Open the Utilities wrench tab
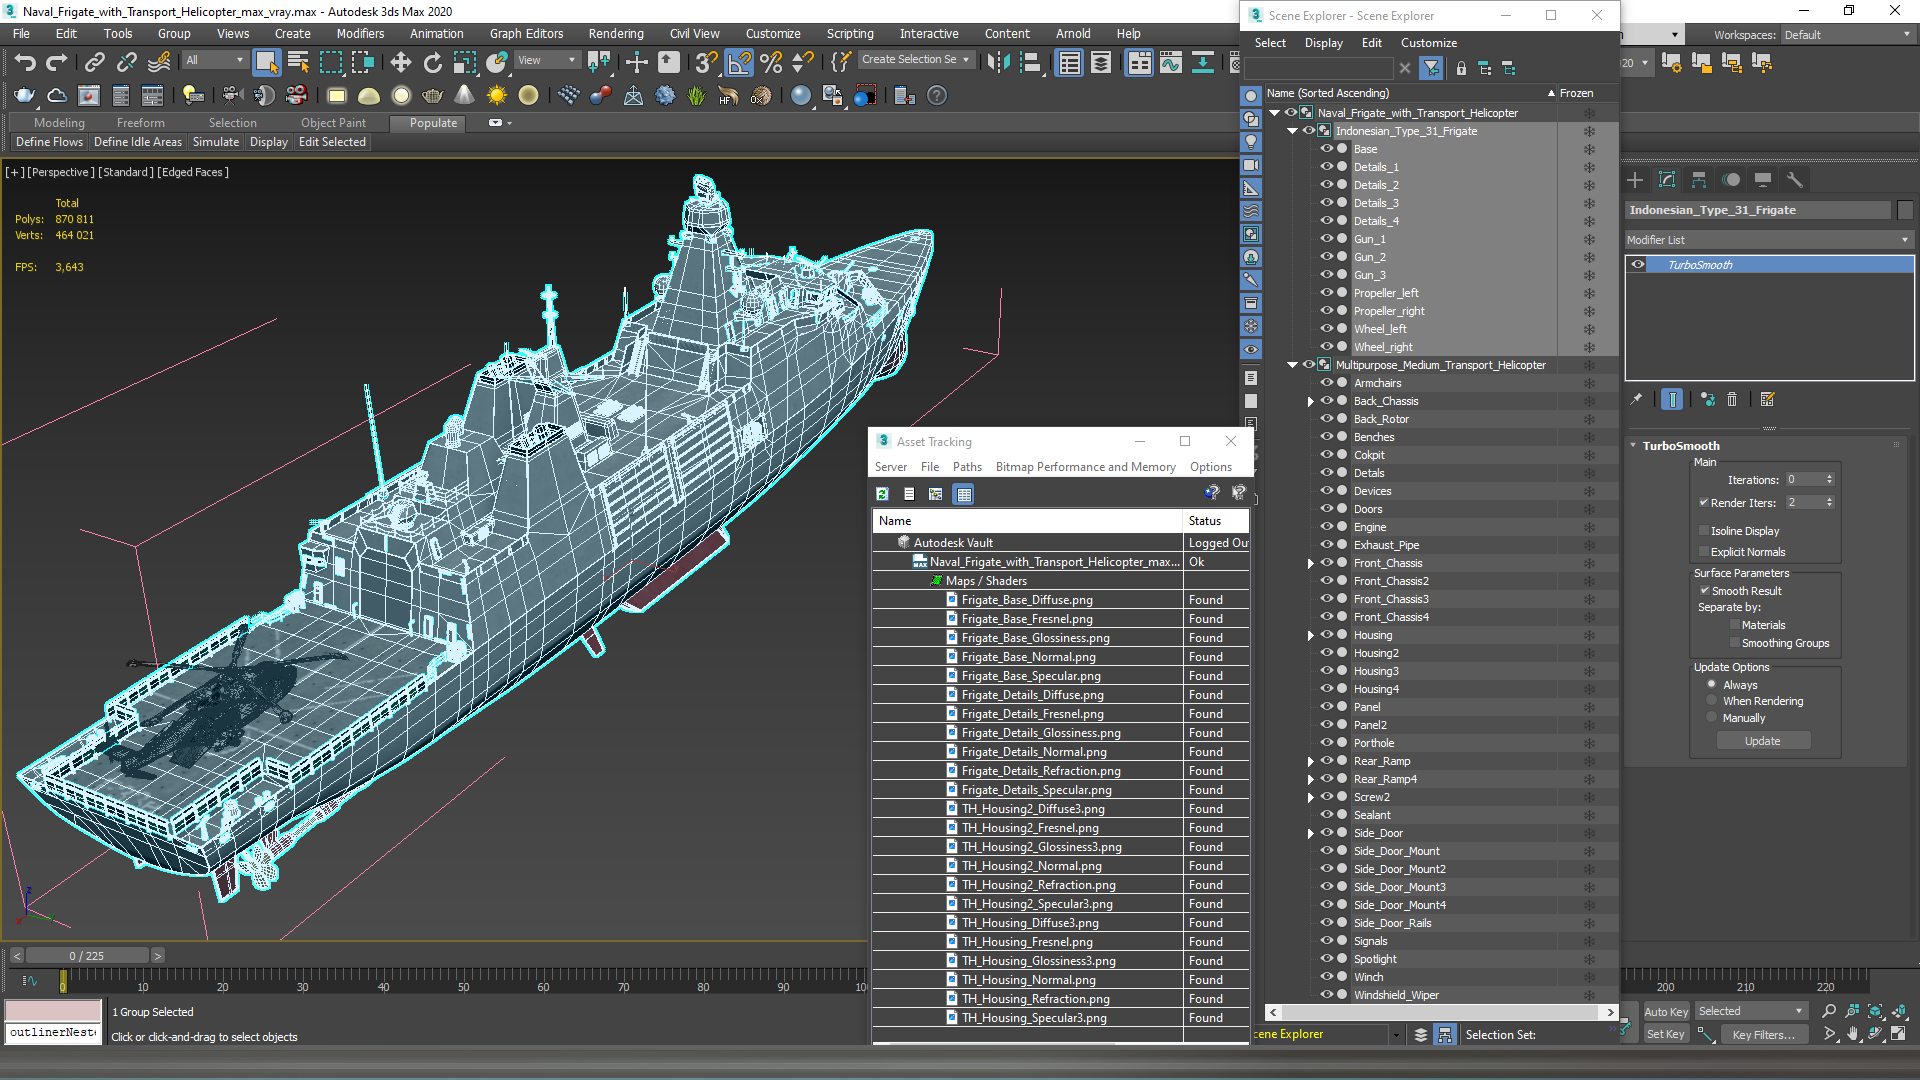The image size is (1920, 1080). tap(1795, 180)
